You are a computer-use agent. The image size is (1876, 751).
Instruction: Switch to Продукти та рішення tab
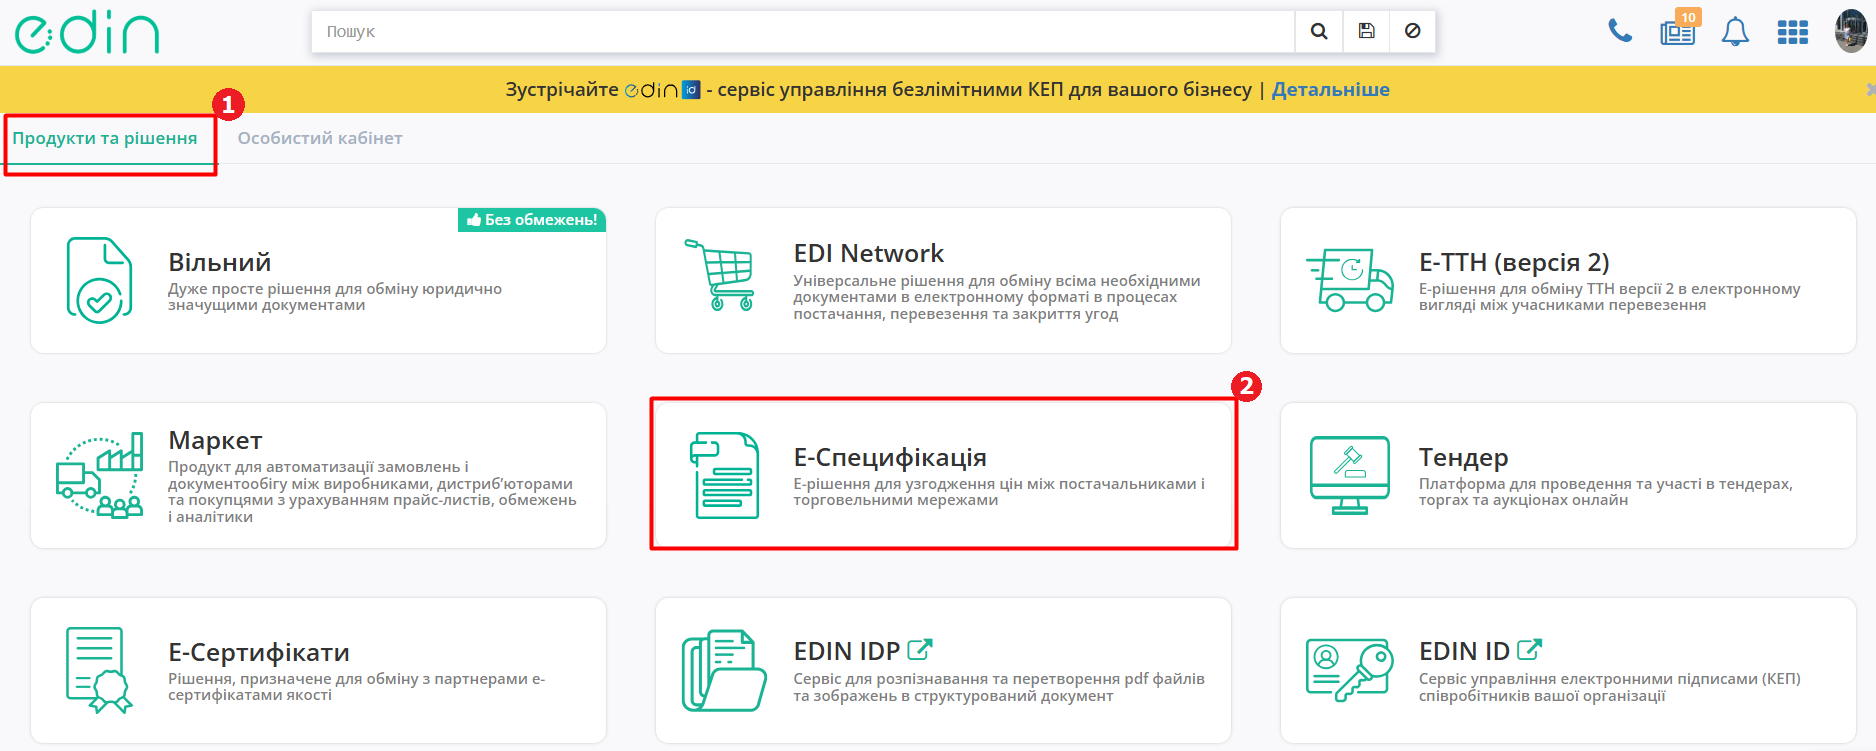tap(105, 138)
